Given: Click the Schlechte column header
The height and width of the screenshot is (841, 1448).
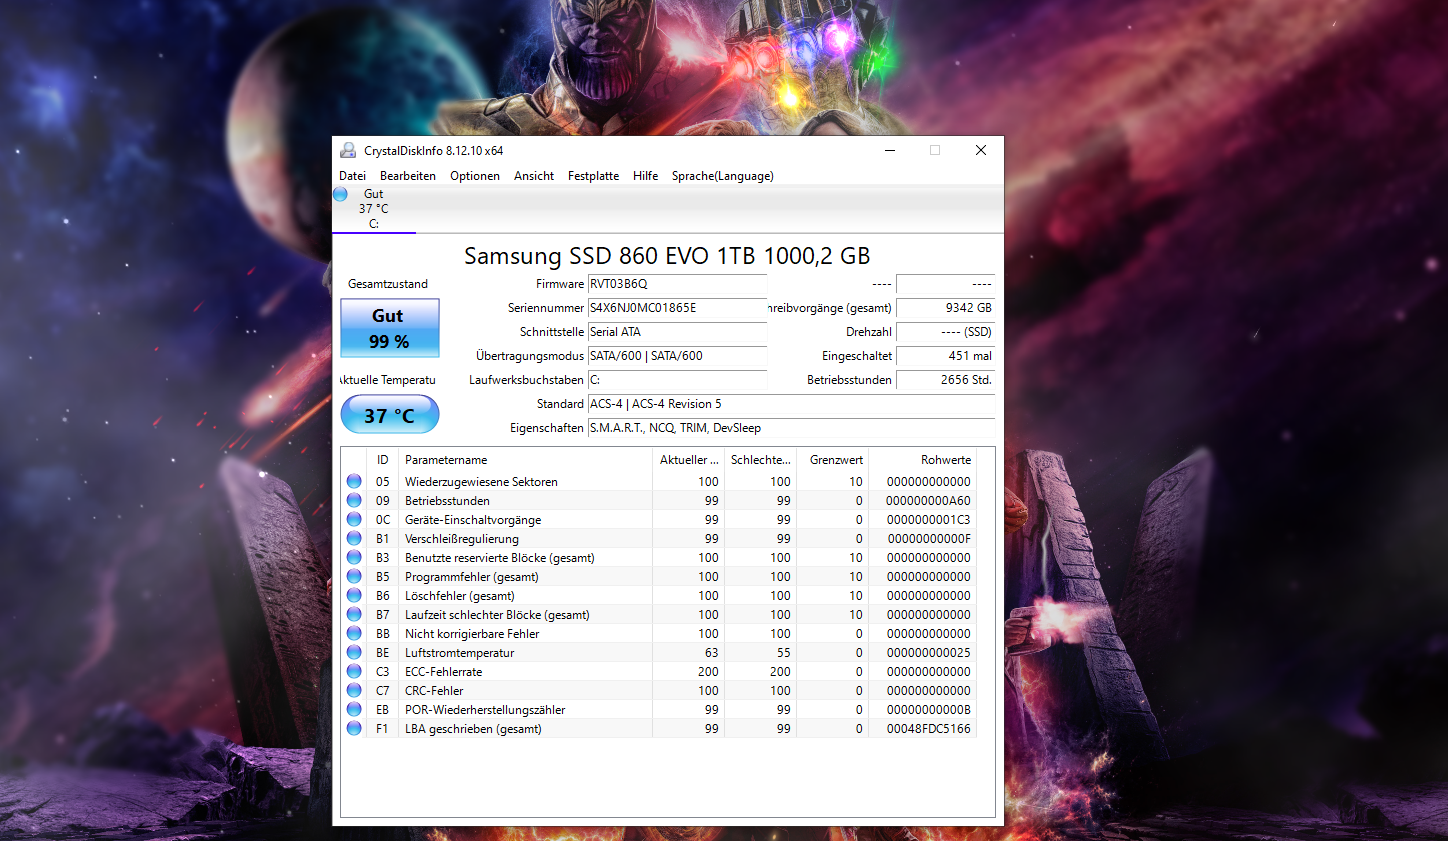Looking at the screenshot, I should pyautogui.click(x=760, y=460).
